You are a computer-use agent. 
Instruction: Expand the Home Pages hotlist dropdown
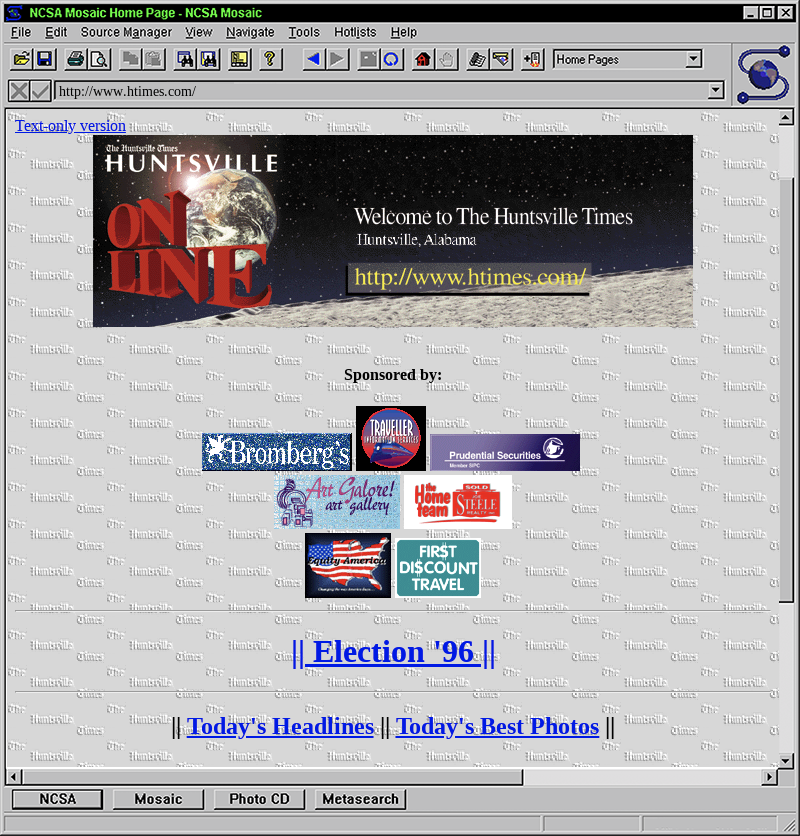(694, 60)
